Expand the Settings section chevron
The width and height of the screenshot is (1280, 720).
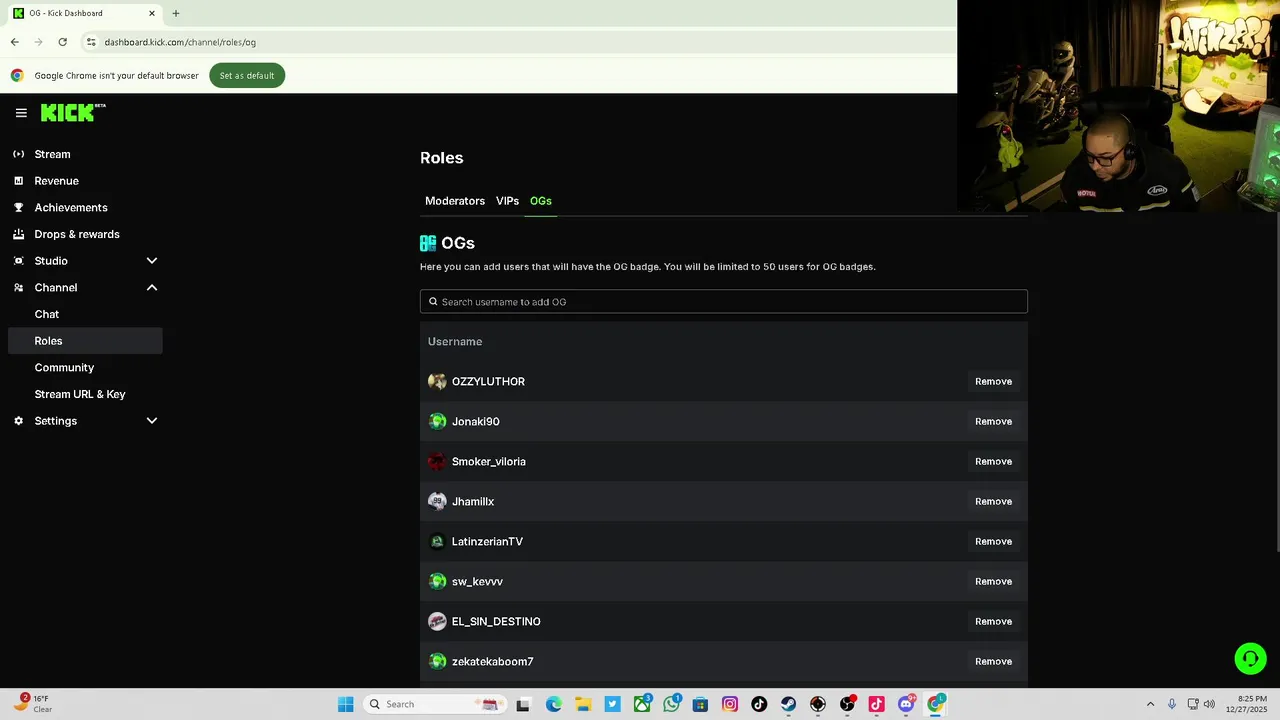(152, 421)
